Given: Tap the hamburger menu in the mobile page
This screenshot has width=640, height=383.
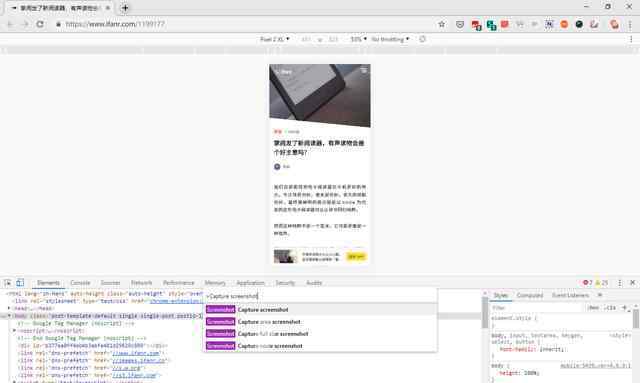Looking at the screenshot, I should 364,71.
